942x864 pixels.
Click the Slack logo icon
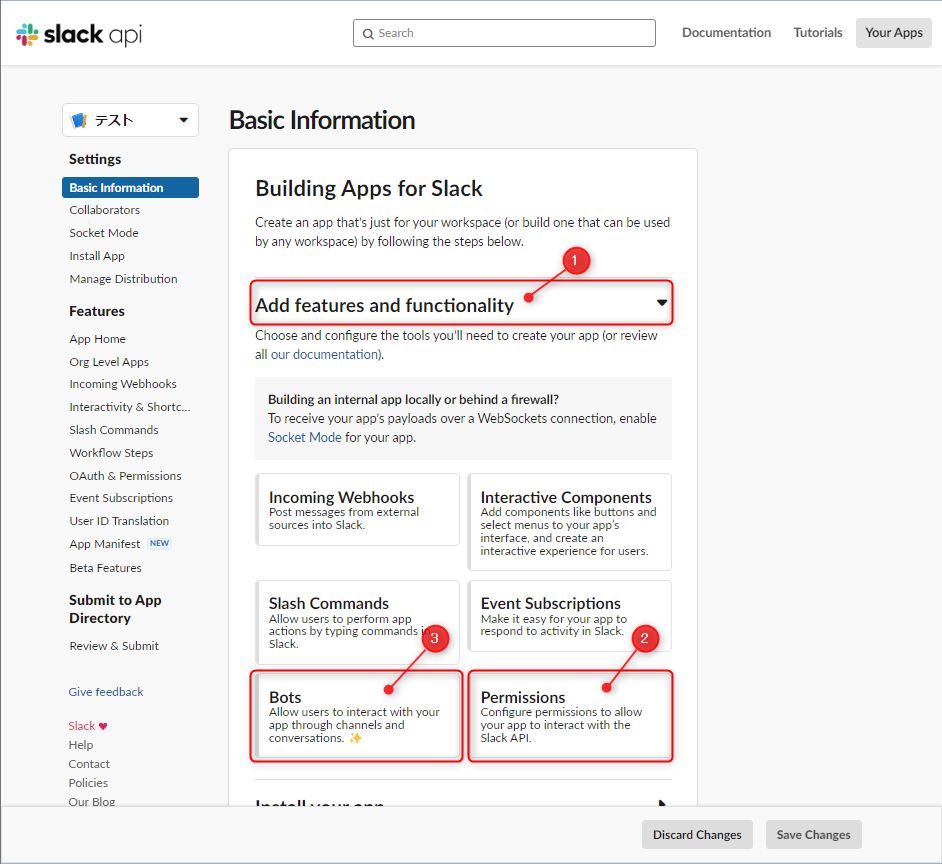pyautogui.click(x=26, y=31)
